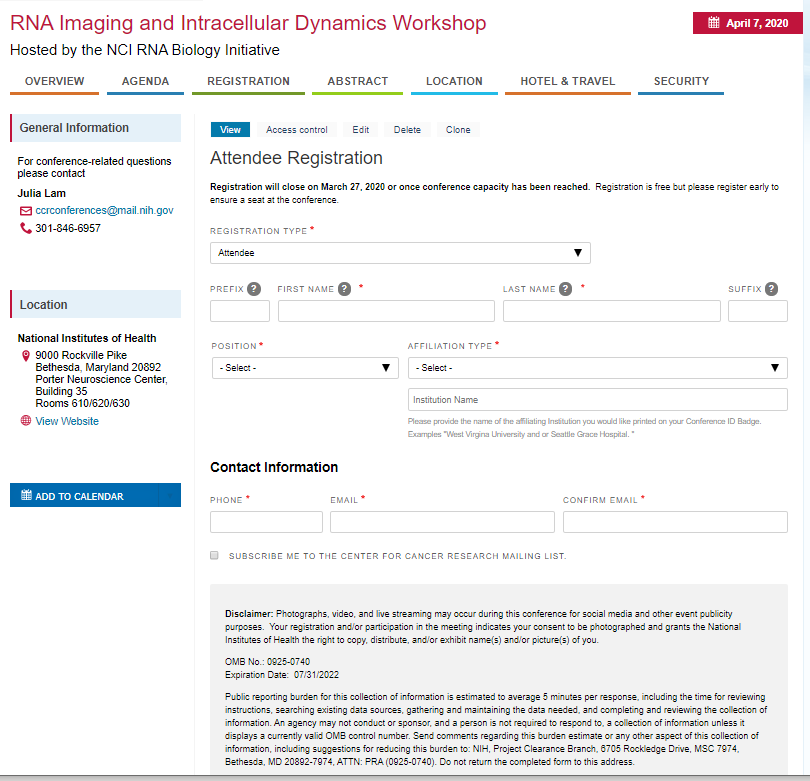Click the Confirm Email input field

(675, 522)
